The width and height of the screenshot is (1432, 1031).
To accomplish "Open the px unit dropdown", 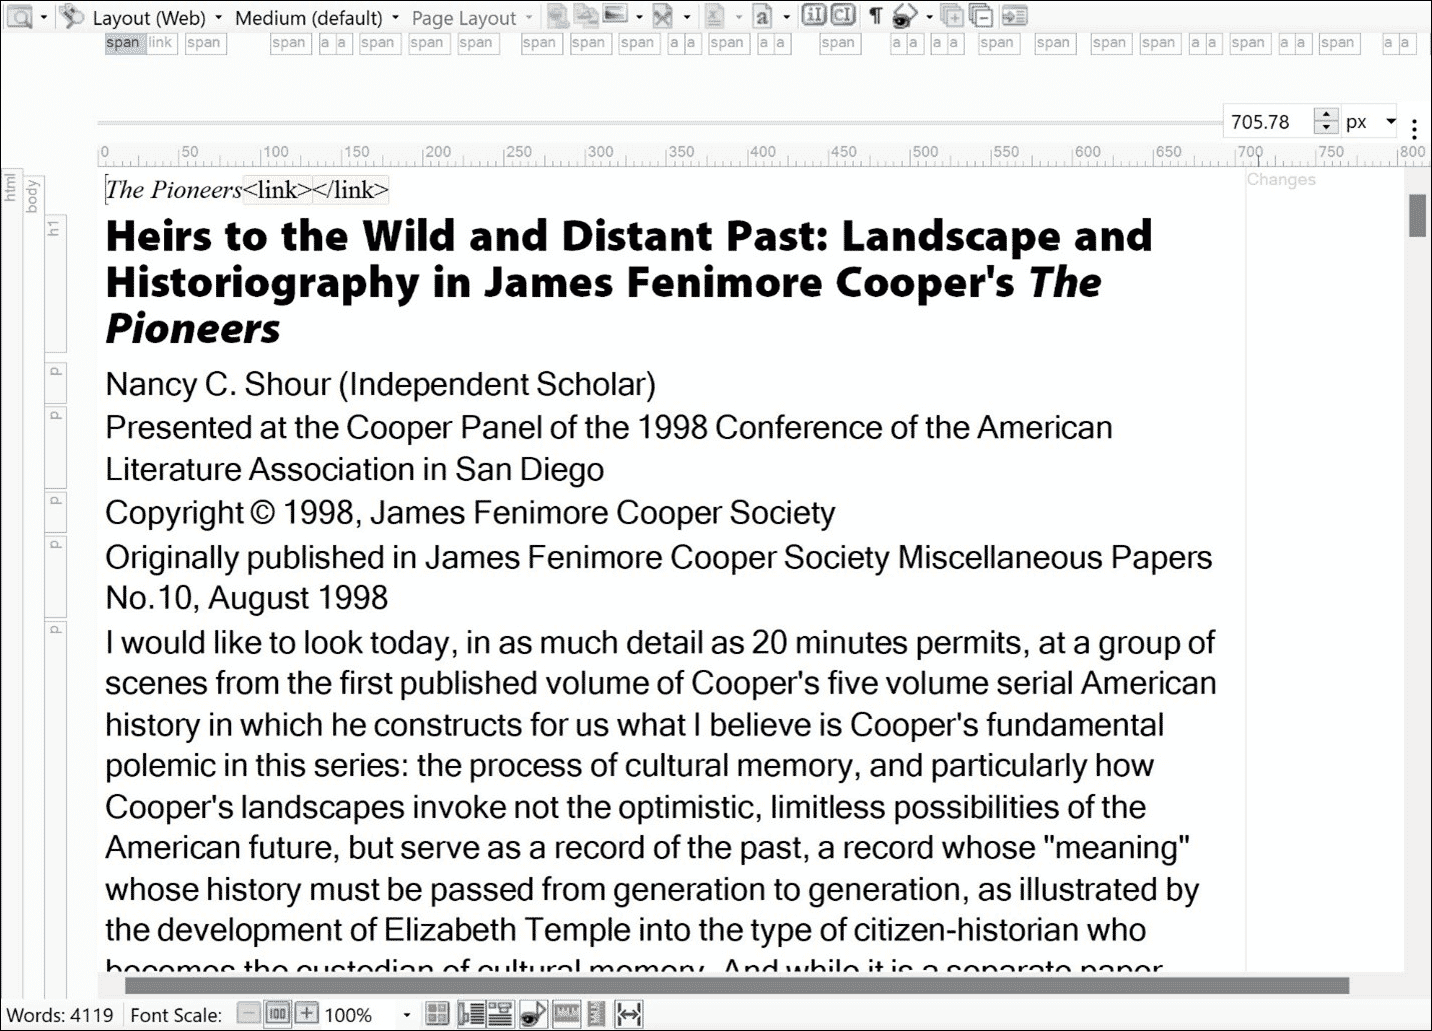I will coord(1372,121).
